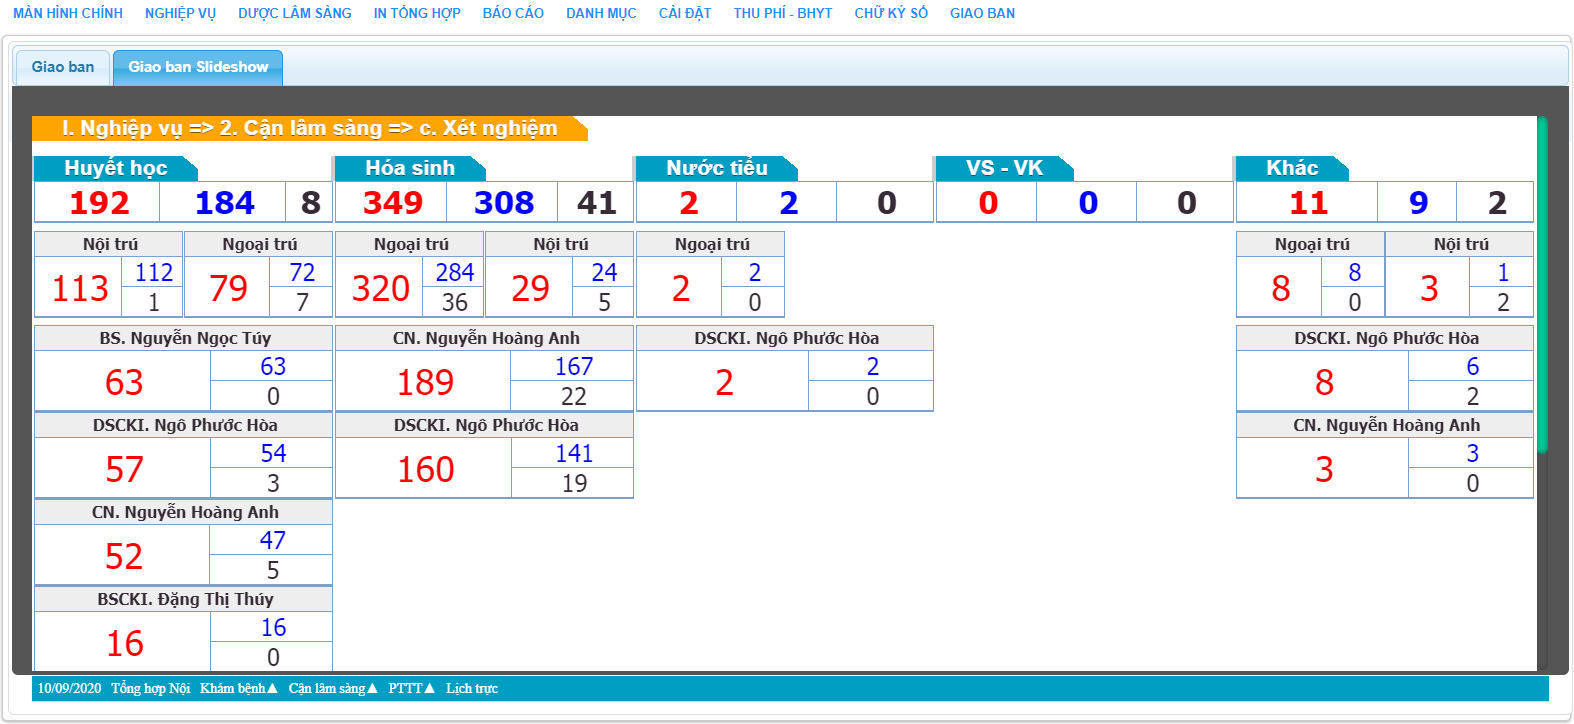Click the Huyết học section header
The width and height of the screenshot is (1574, 724).
(x=115, y=168)
